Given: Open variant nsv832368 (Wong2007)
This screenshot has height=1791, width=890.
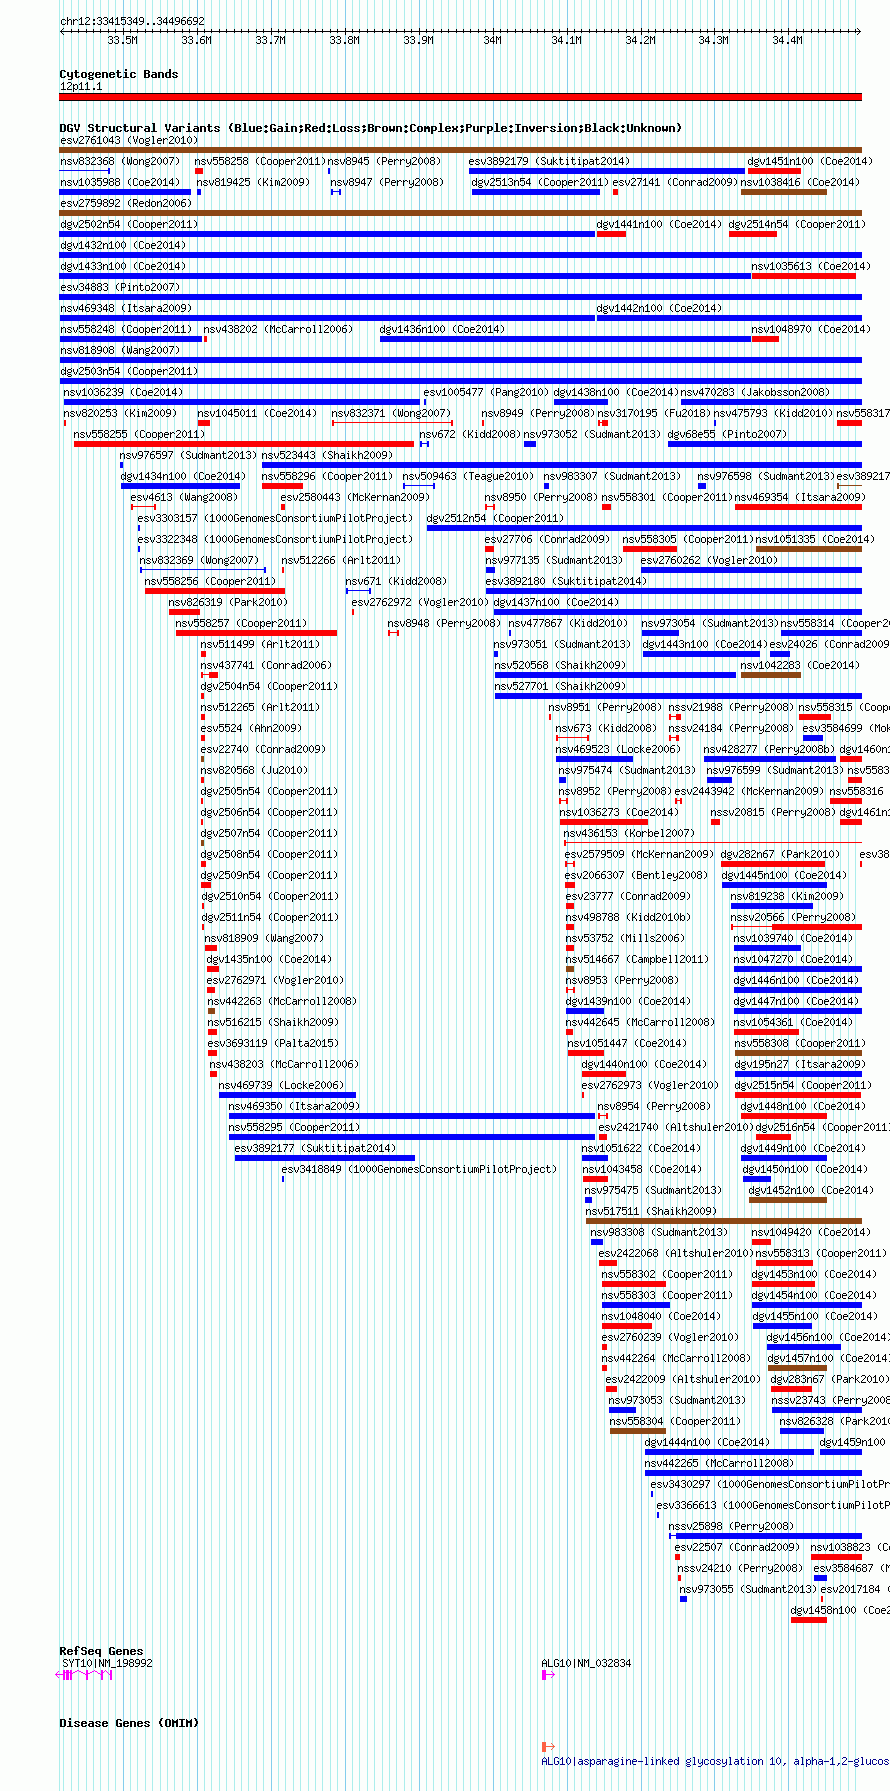Looking at the screenshot, I should [x=120, y=161].
